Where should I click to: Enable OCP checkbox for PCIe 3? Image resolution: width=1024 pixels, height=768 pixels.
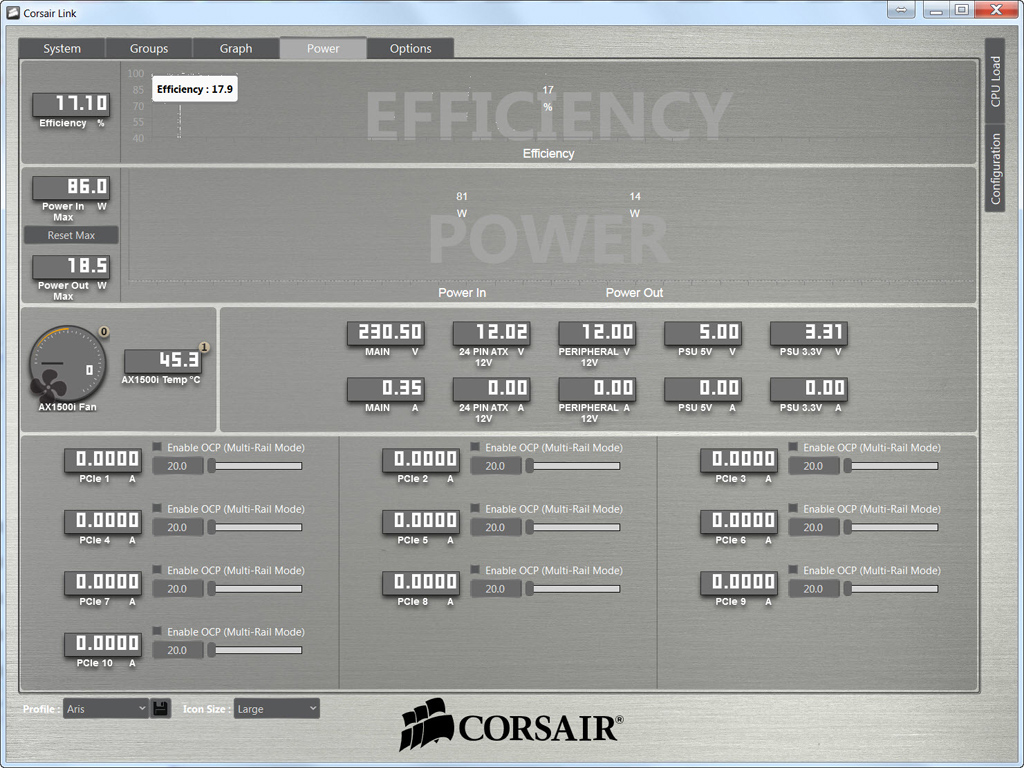pyautogui.click(x=793, y=447)
